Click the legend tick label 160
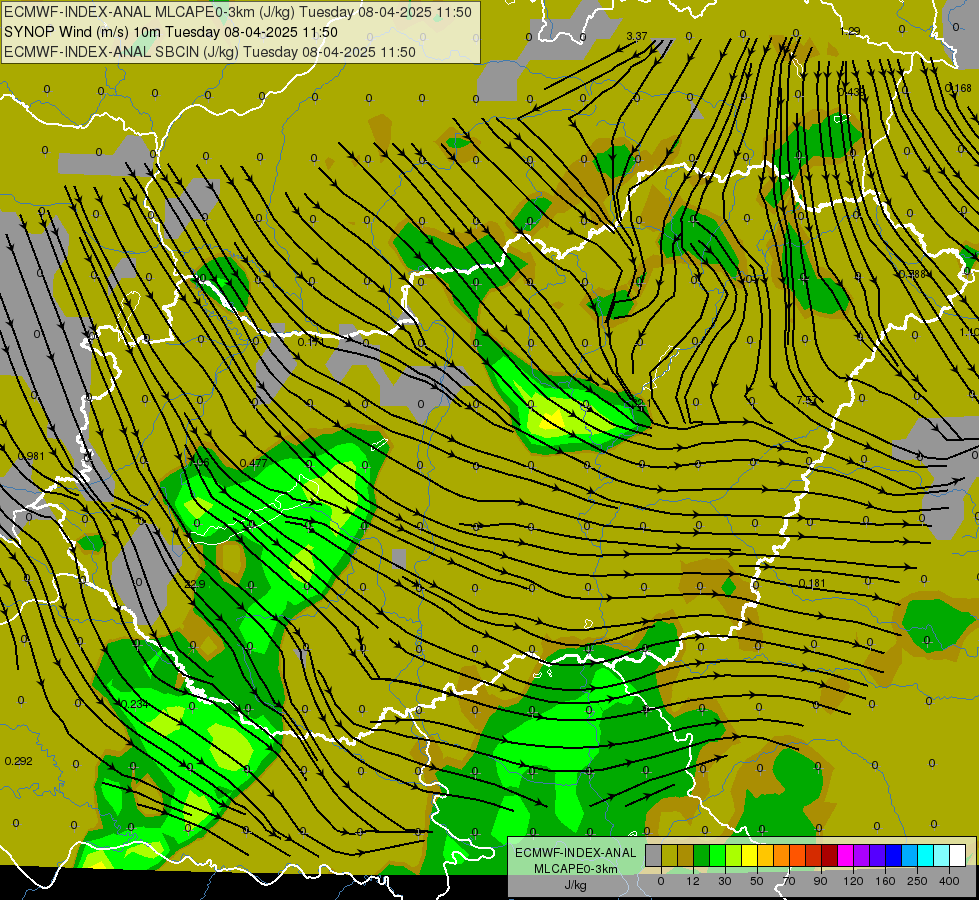Screen dimensions: 979x900 pos(885,881)
